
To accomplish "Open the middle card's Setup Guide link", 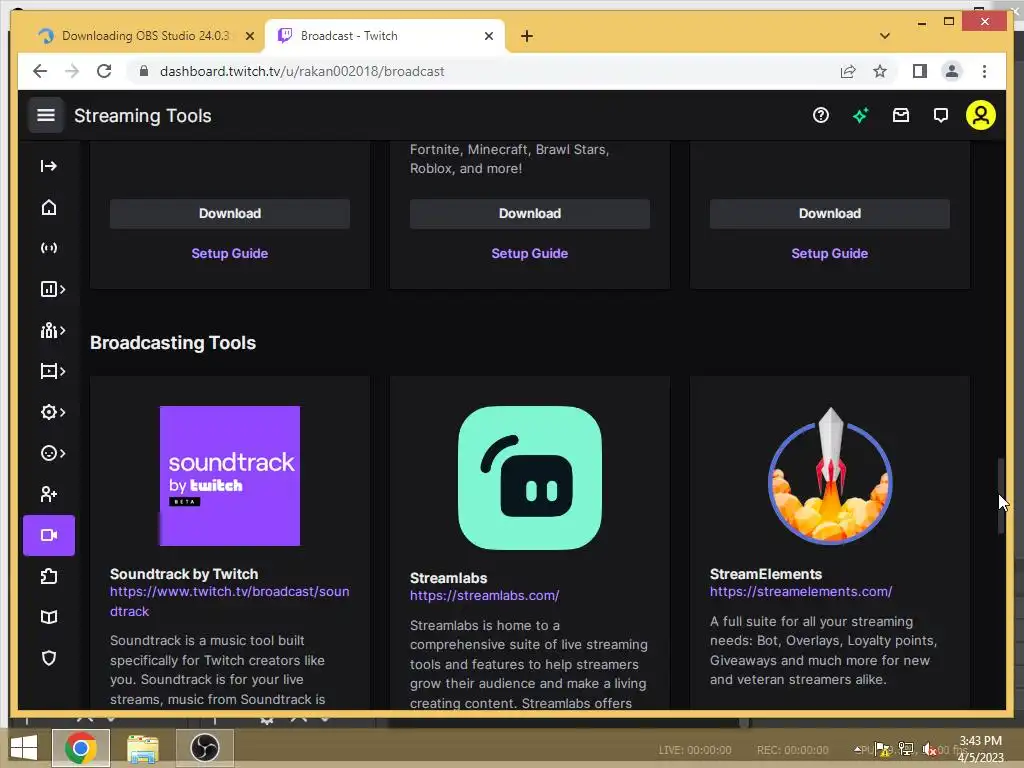I will click(x=530, y=253).
